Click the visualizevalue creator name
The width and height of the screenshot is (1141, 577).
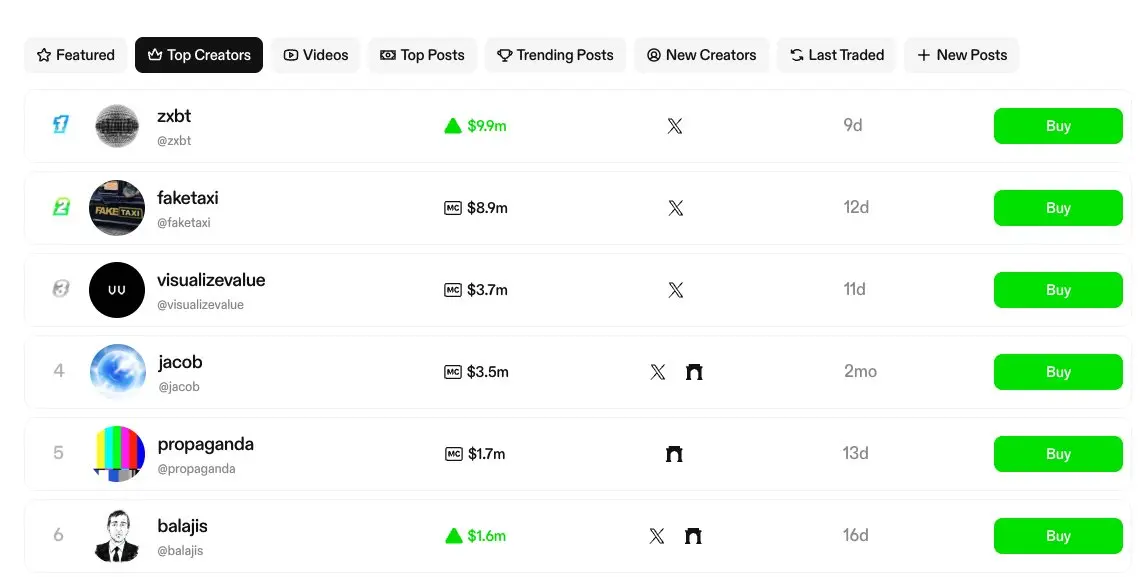(211, 280)
